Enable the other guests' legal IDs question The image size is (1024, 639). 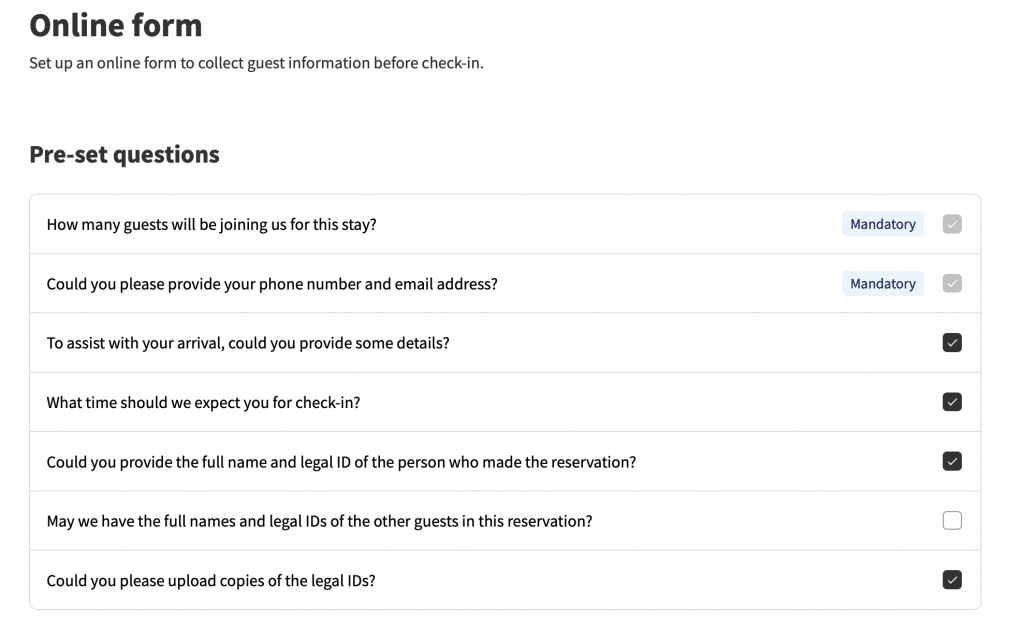pyautogui.click(x=952, y=521)
